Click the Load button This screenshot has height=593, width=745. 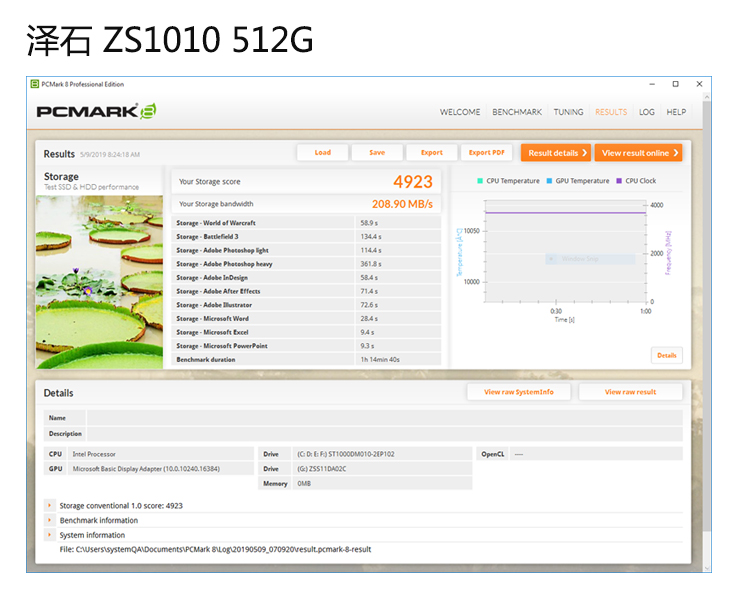tap(323, 153)
